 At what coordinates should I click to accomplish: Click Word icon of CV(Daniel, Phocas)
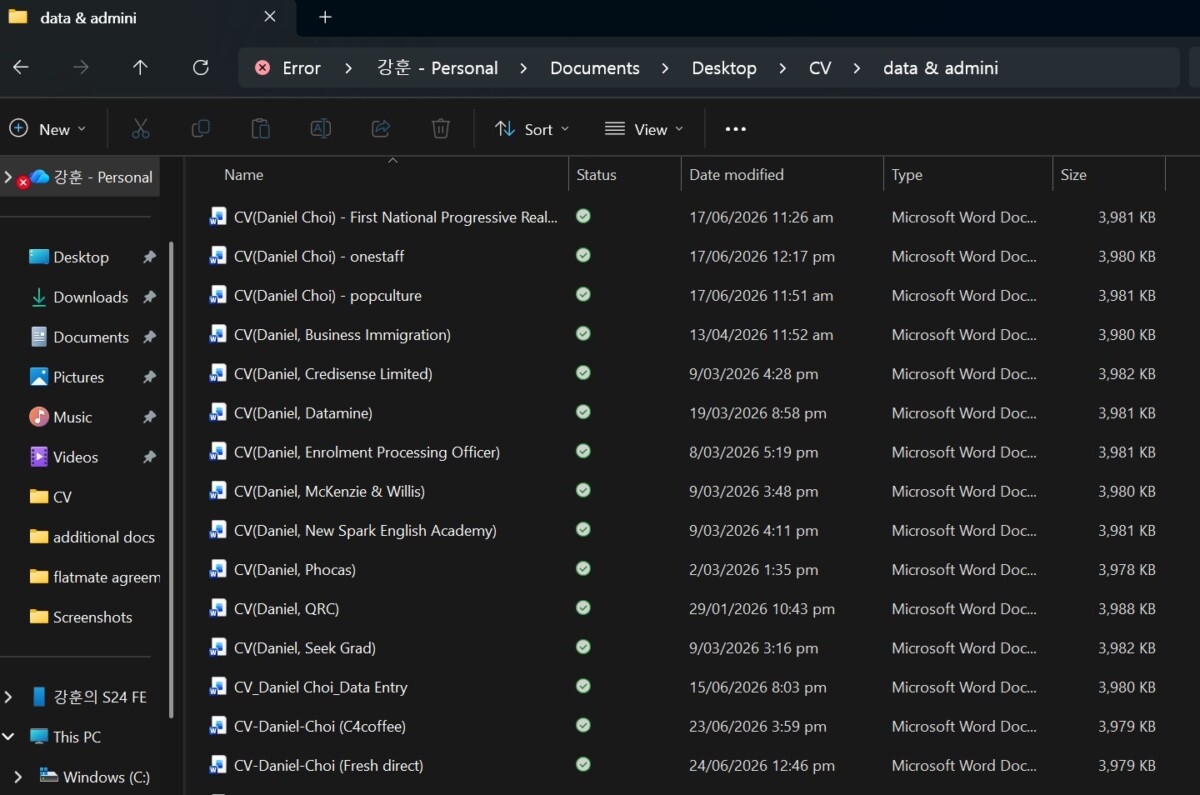(218, 569)
